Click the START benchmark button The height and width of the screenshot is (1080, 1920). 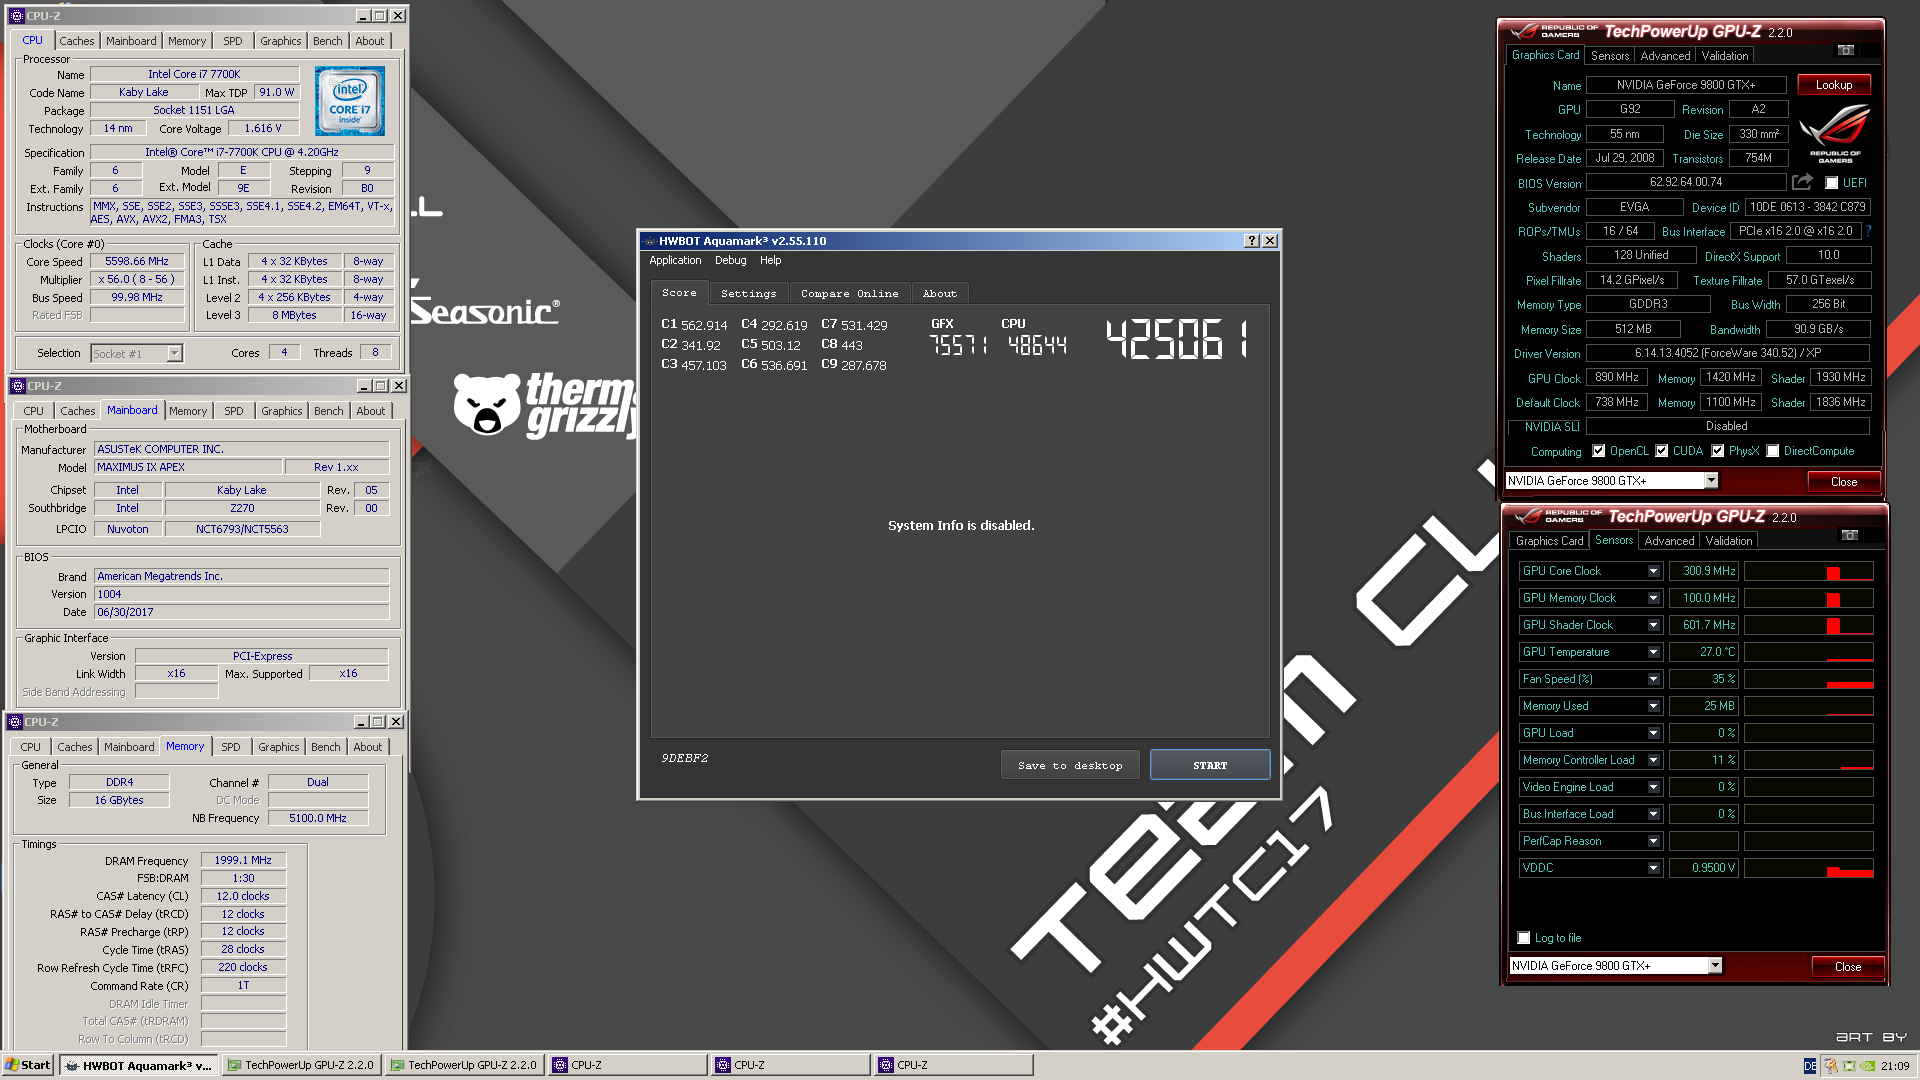1210,765
